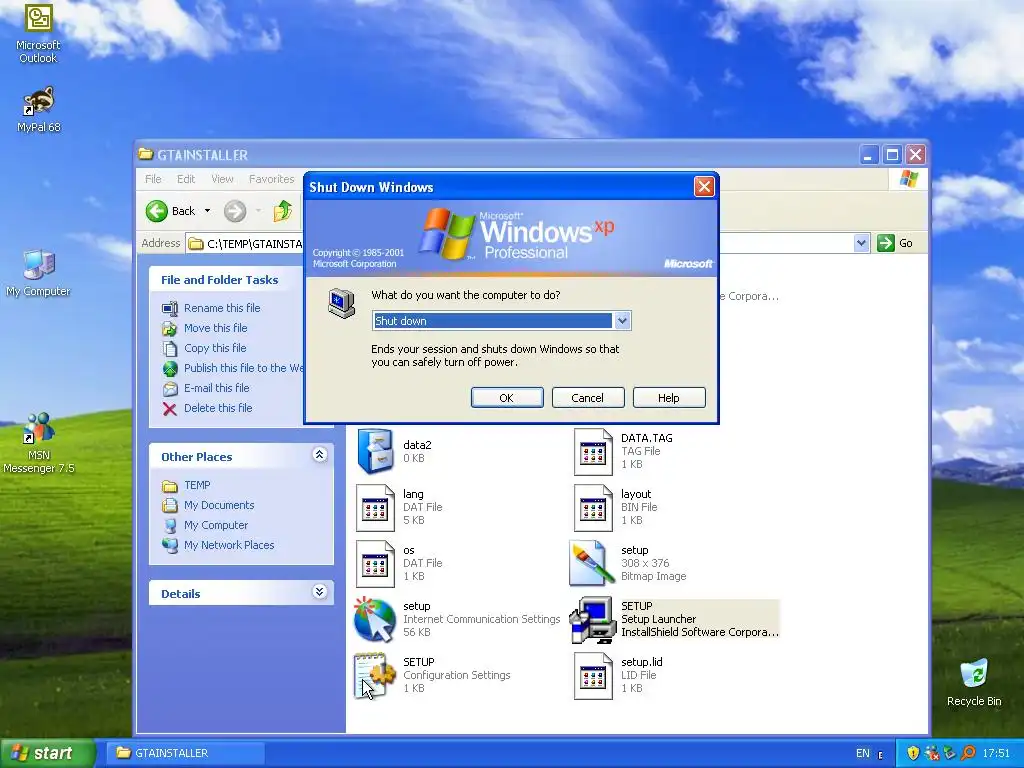Open the MyPal 68 desktop shortcut

[x=39, y=102]
